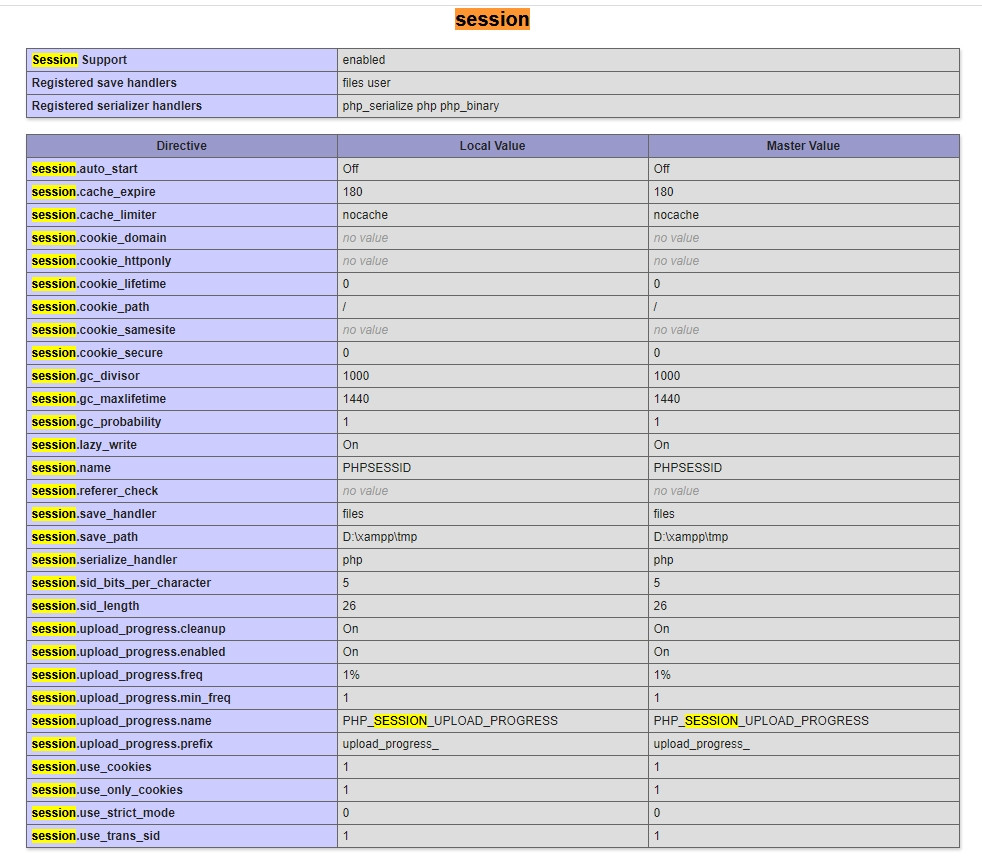Select the session.name directive
Viewport: 982px width, 862px height.
tap(71, 468)
